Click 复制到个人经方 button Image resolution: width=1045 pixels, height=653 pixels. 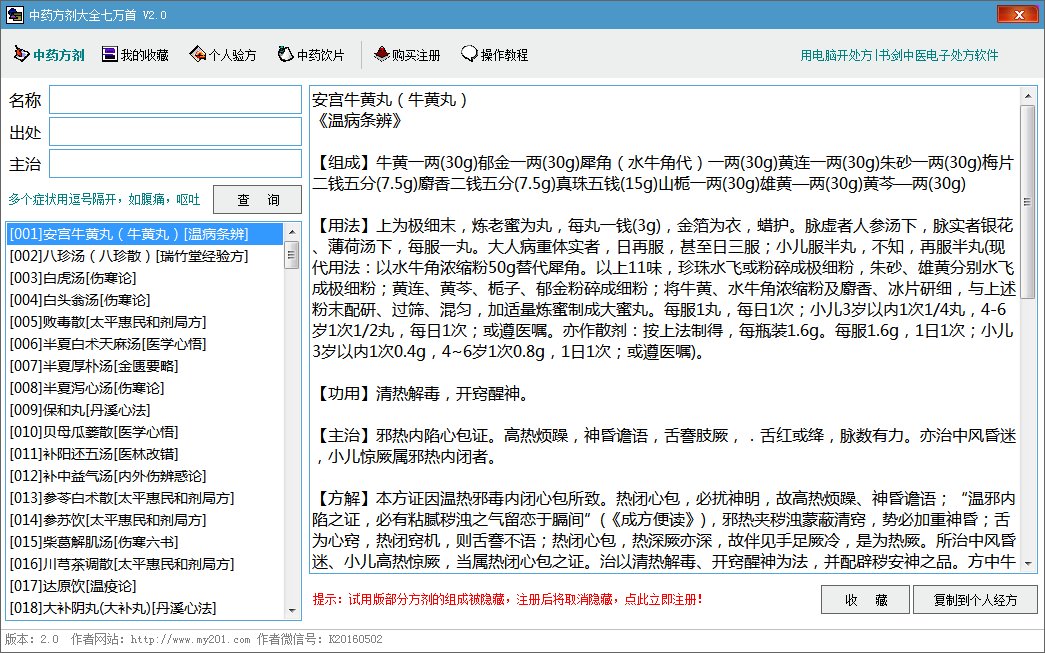pyautogui.click(x=975, y=600)
